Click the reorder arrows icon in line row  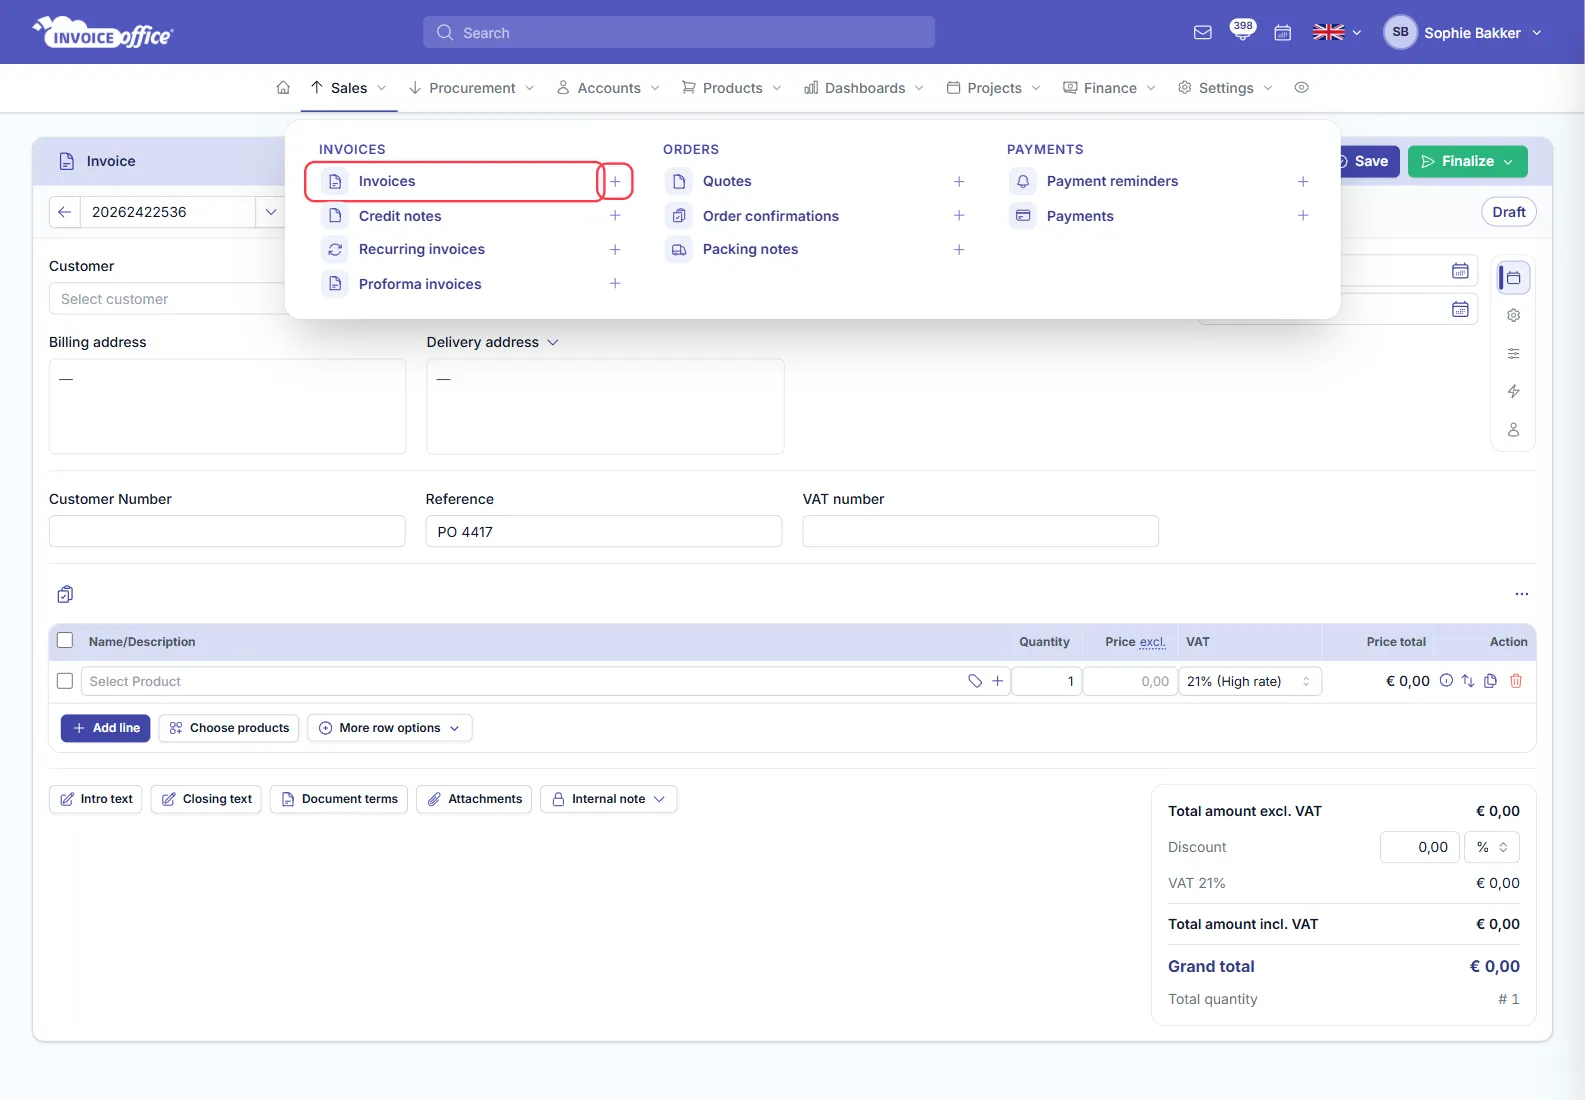1468,681
